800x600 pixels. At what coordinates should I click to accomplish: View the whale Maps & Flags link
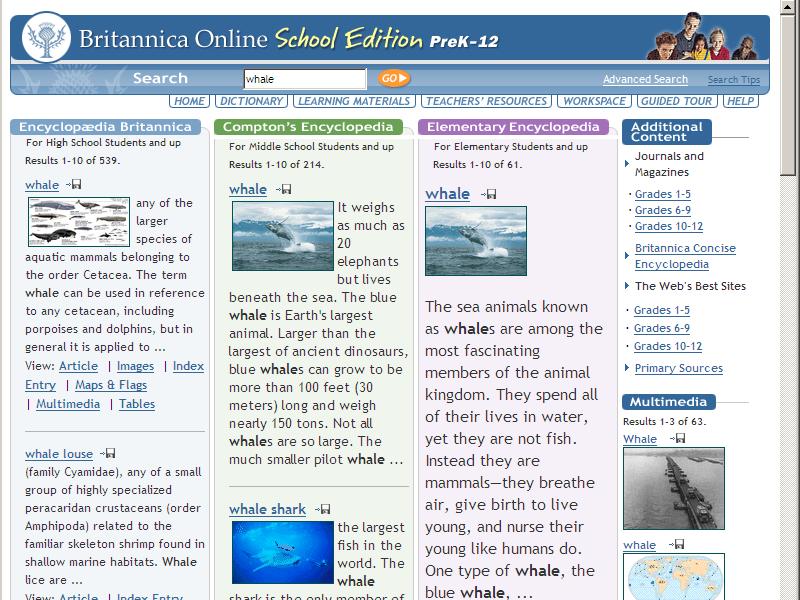coord(111,385)
